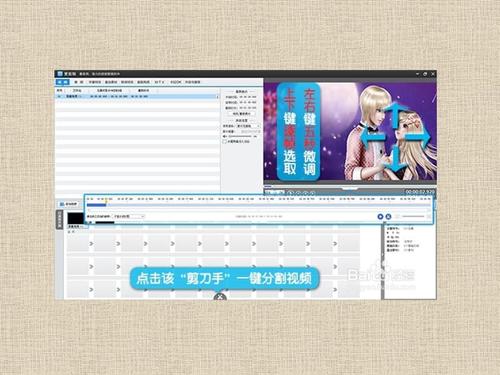Click the speaker icon beside the volume slider

point(225,137)
